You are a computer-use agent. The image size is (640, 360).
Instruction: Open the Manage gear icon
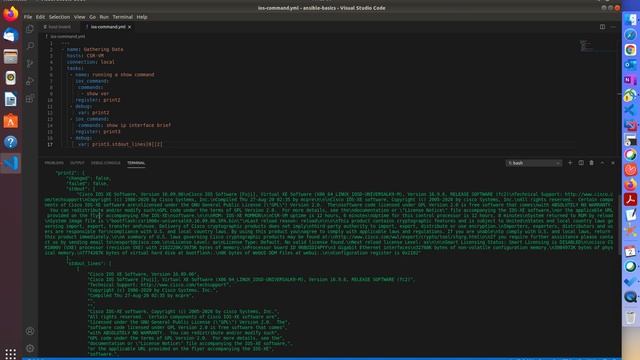[x=30, y=348]
